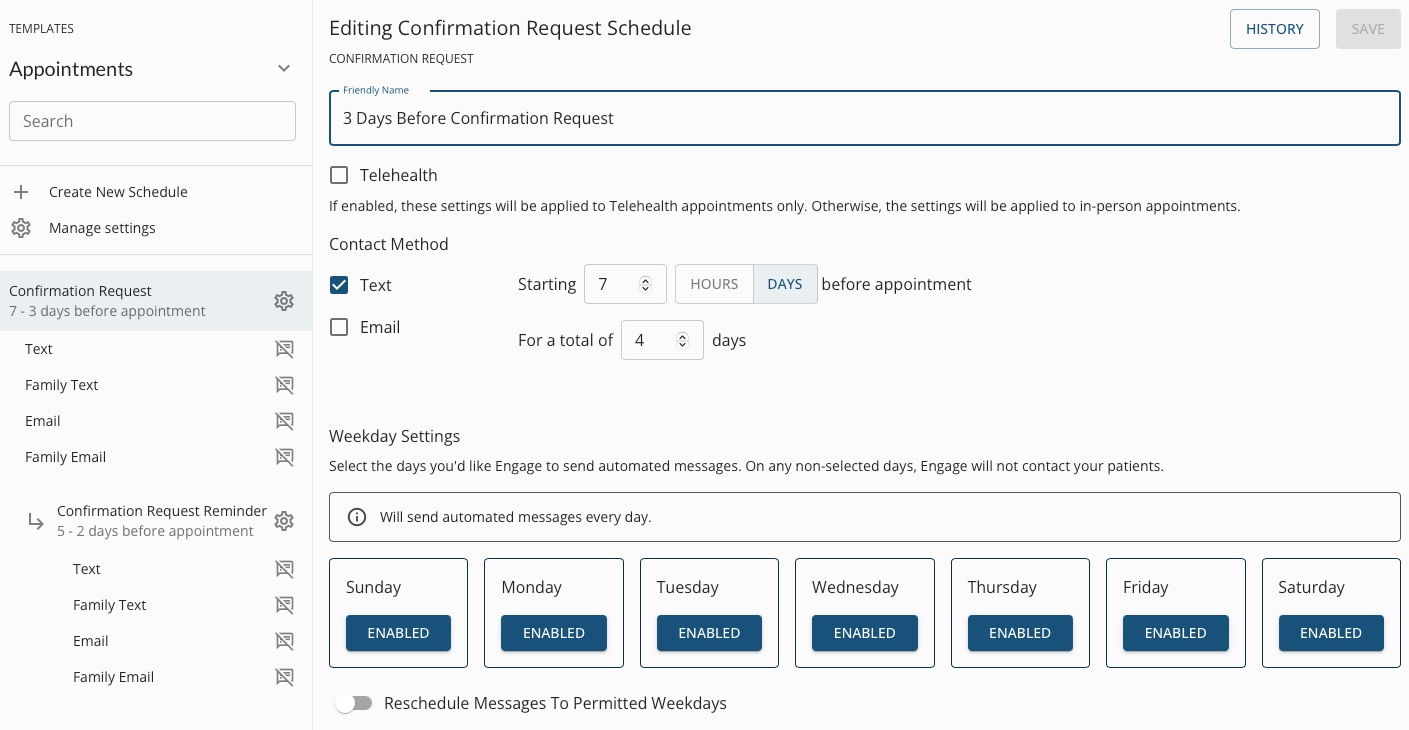The image size is (1409, 730).
Task: Click the template Search field
Action: point(152,121)
